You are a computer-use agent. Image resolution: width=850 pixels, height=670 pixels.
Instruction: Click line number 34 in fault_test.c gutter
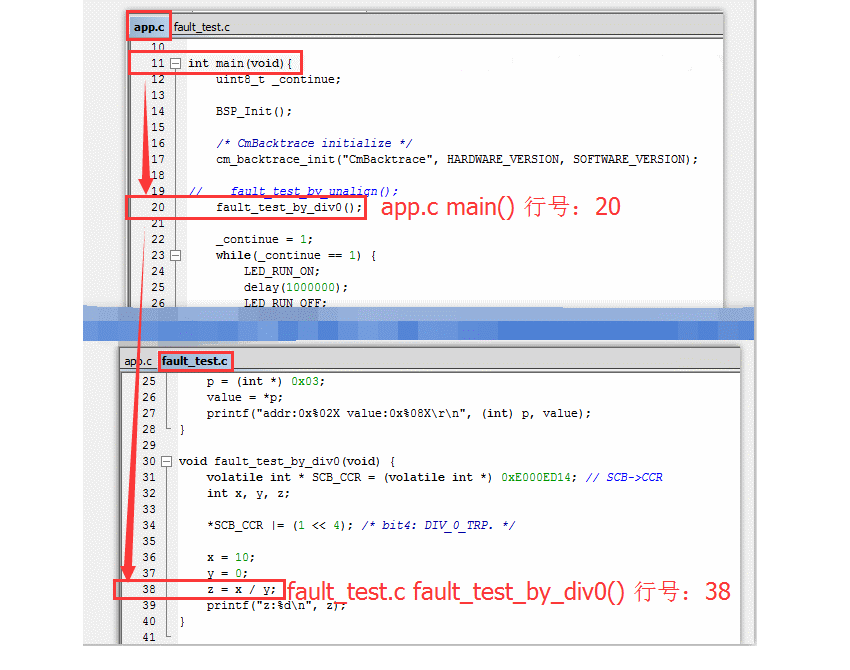coord(148,525)
